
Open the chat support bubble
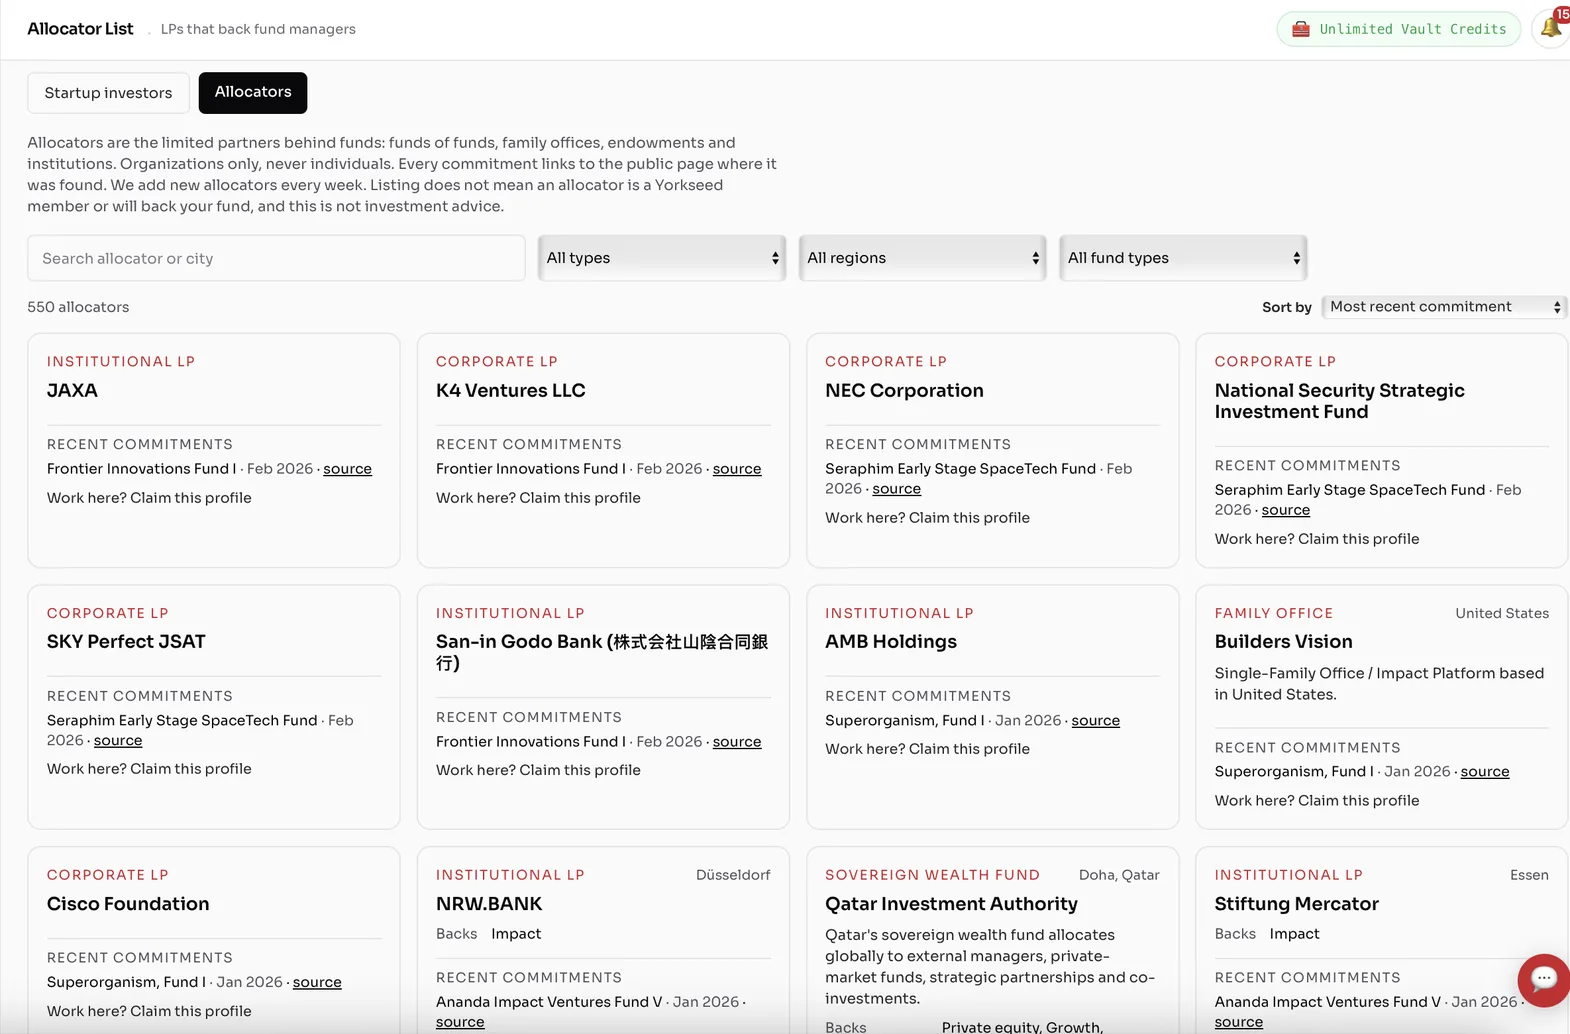pyautogui.click(x=1544, y=980)
